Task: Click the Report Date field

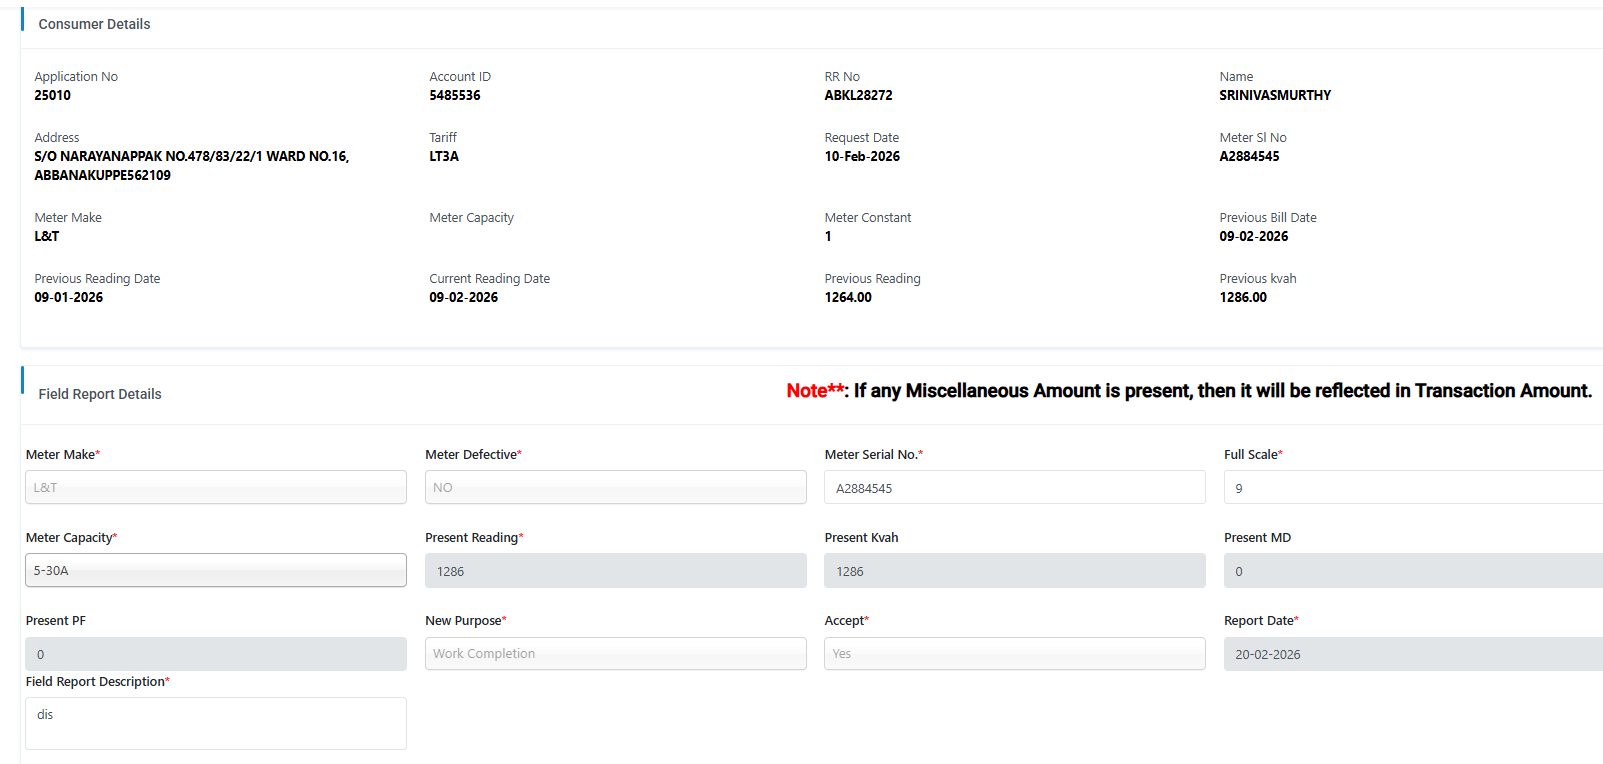Action: (1412, 654)
